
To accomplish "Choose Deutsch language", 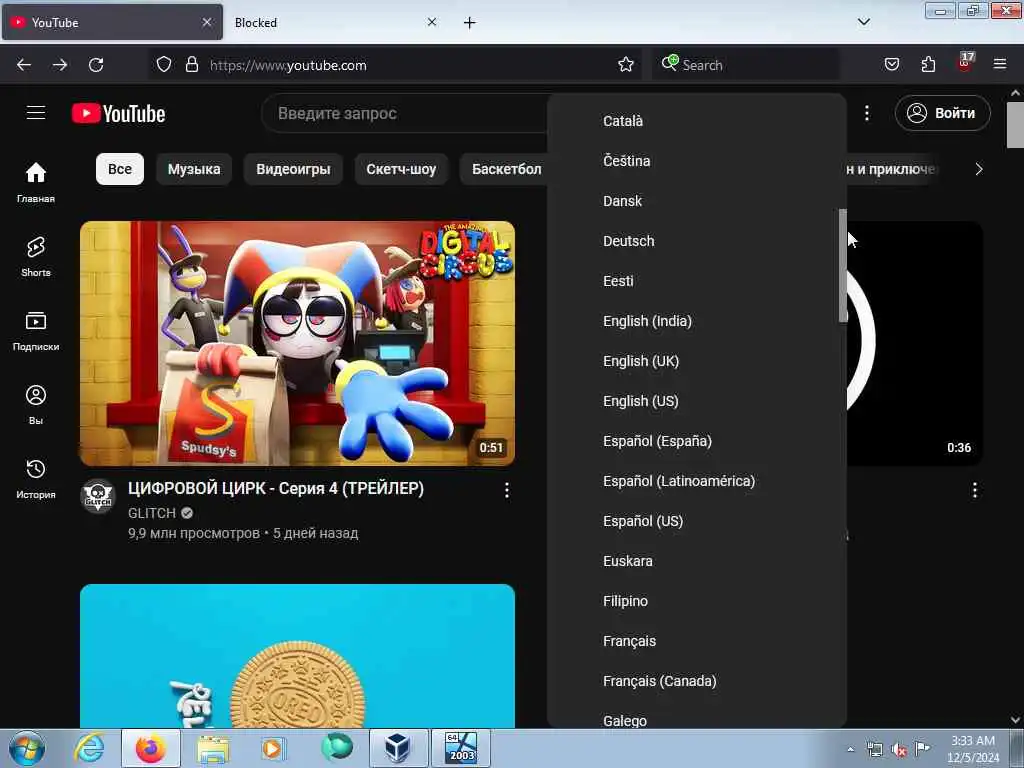I will click(697, 241).
